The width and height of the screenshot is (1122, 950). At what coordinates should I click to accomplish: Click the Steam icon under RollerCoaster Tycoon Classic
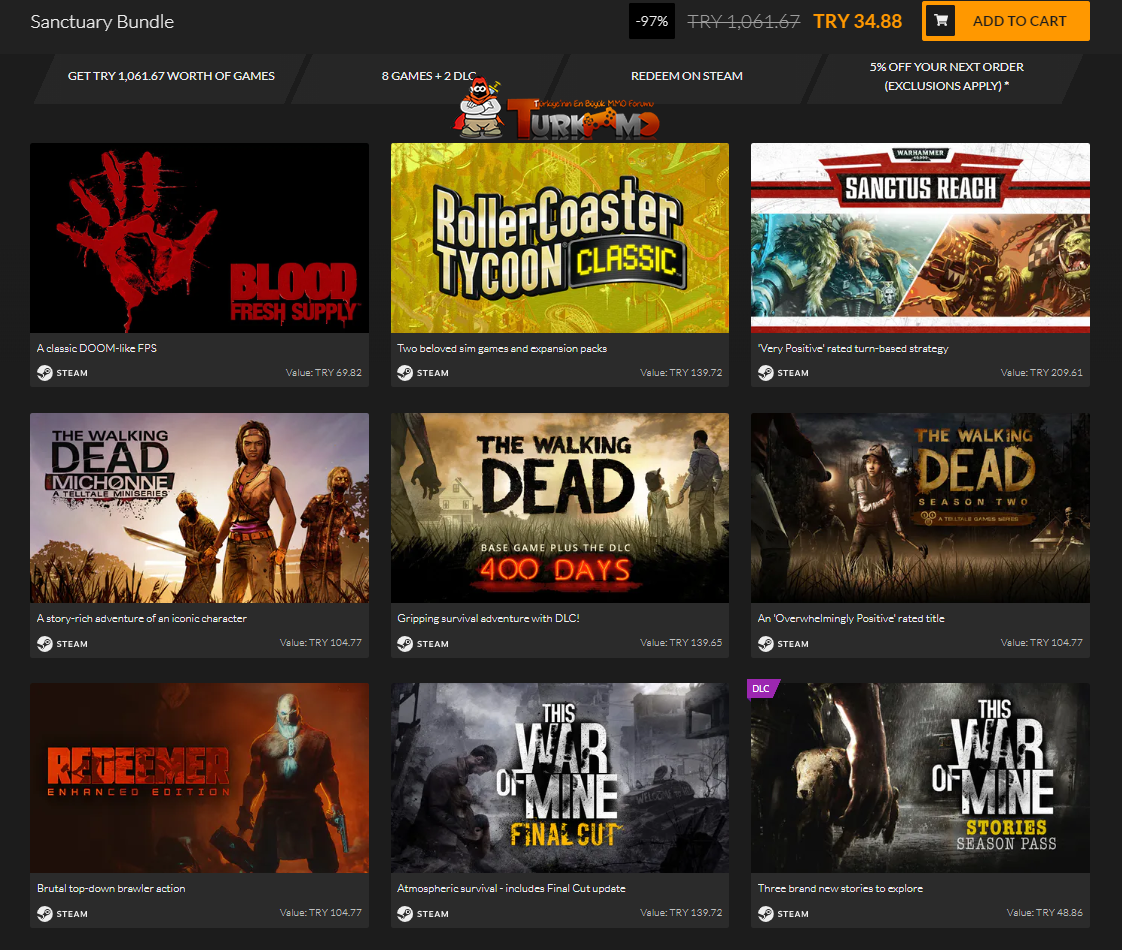pos(404,372)
